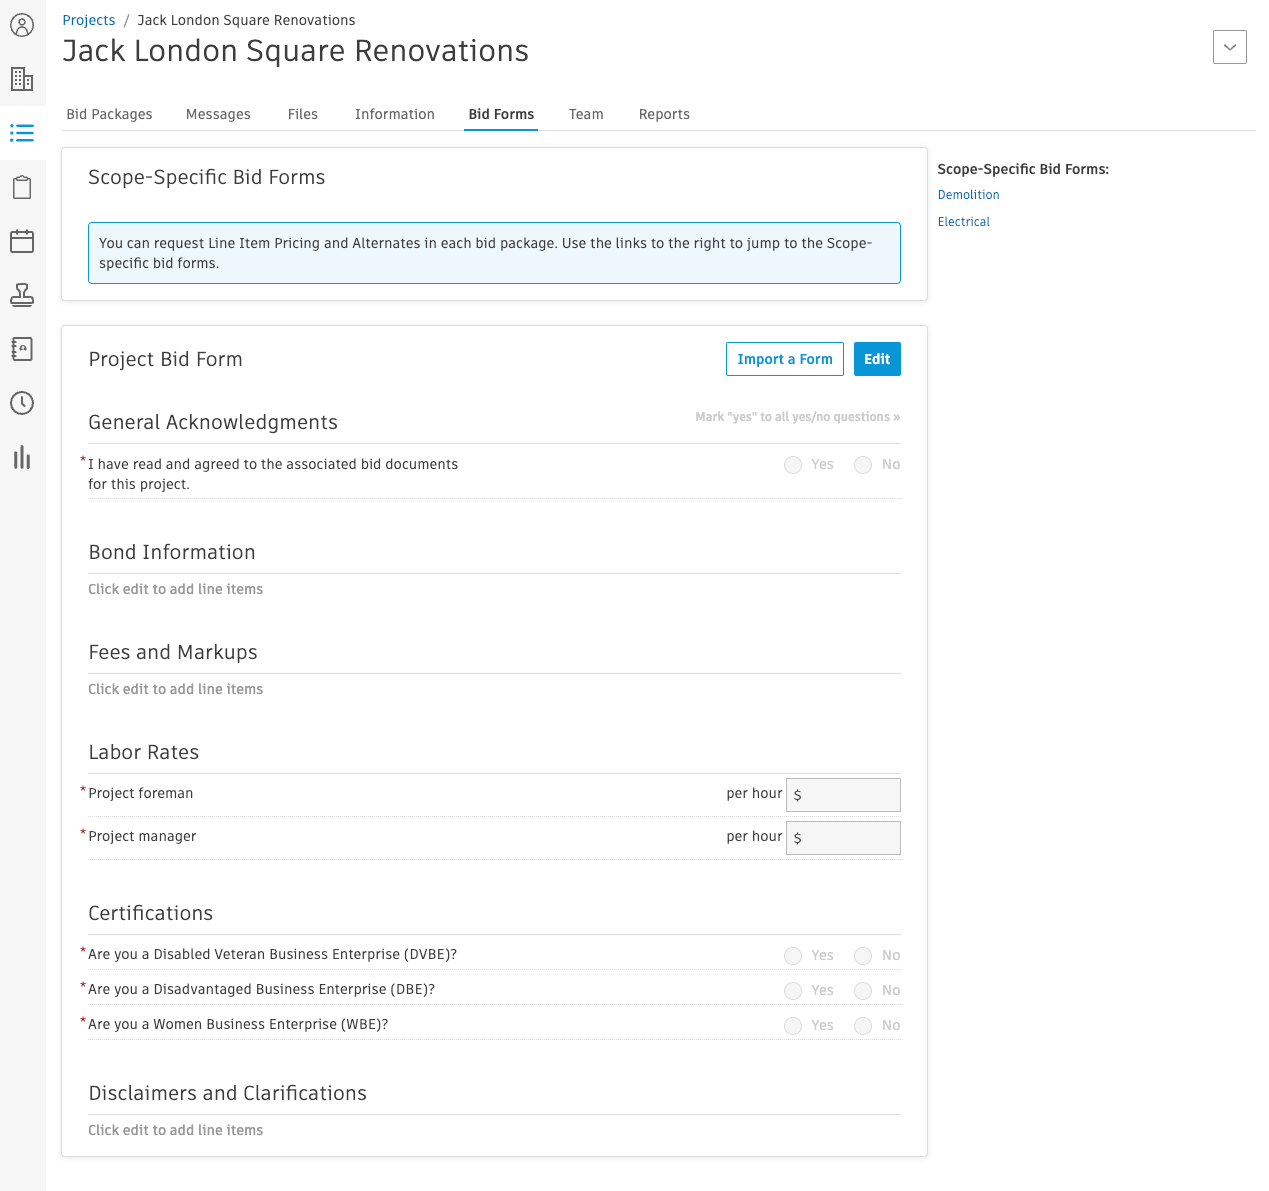Jump to the Demolition bid form
The width and height of the screenshot is (1269, 1191).
968,195
